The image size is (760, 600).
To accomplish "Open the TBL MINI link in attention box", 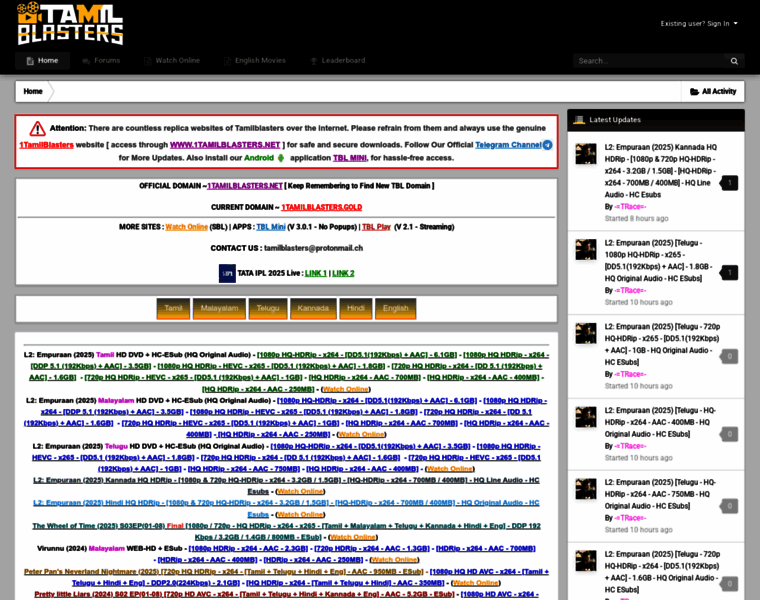I will 349,158.
